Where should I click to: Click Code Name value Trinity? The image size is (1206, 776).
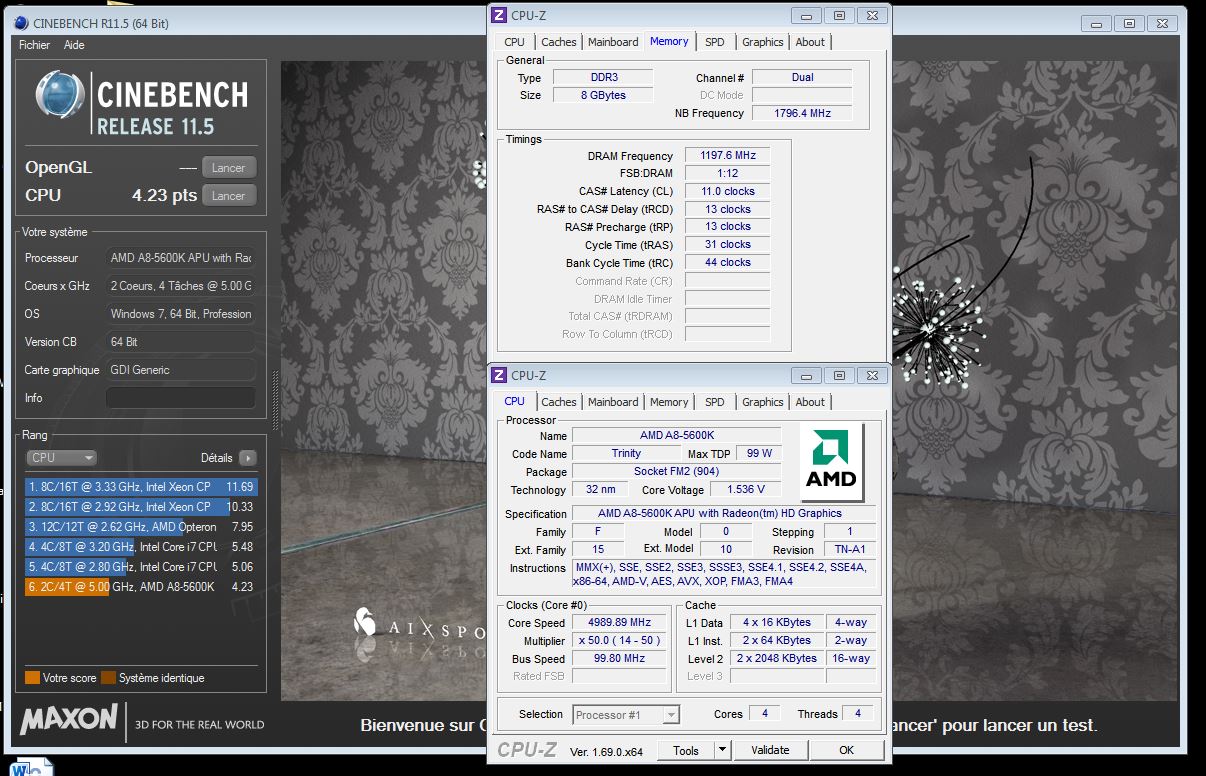tap(626, 453)
